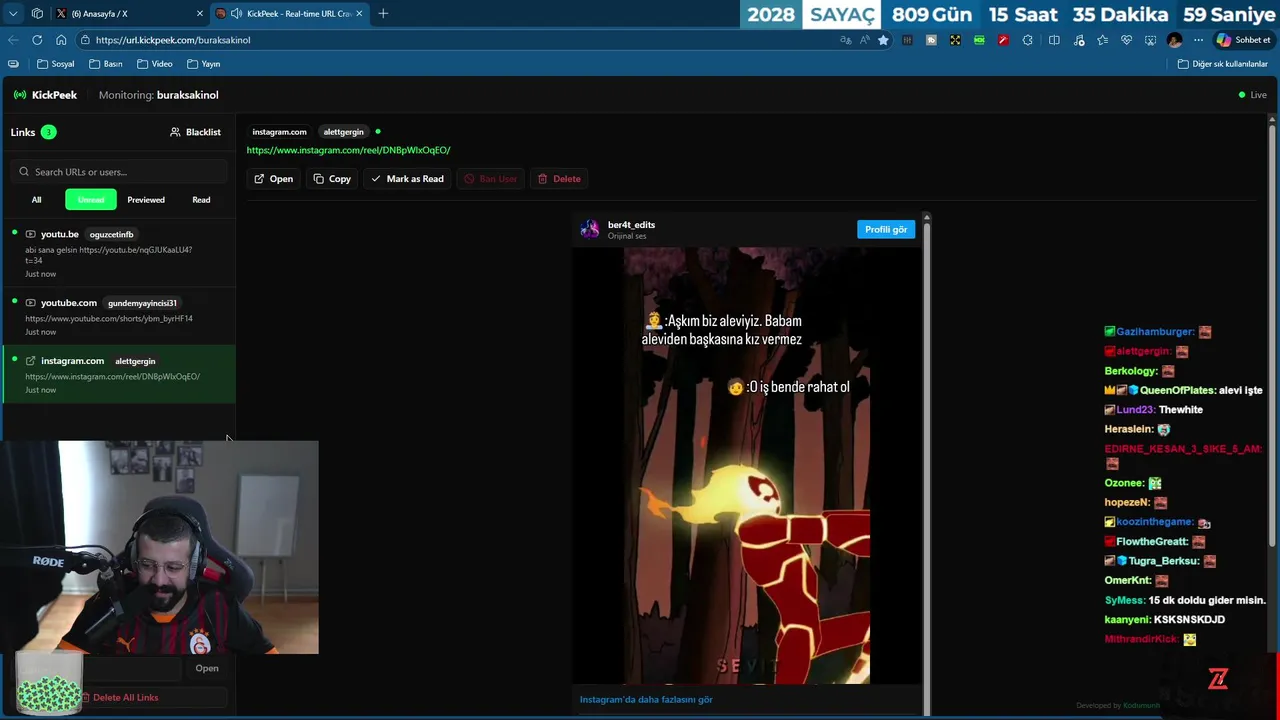Activate the read aloud icon in address bar
Screen dimensions: 1280x720
click(864, 40)
